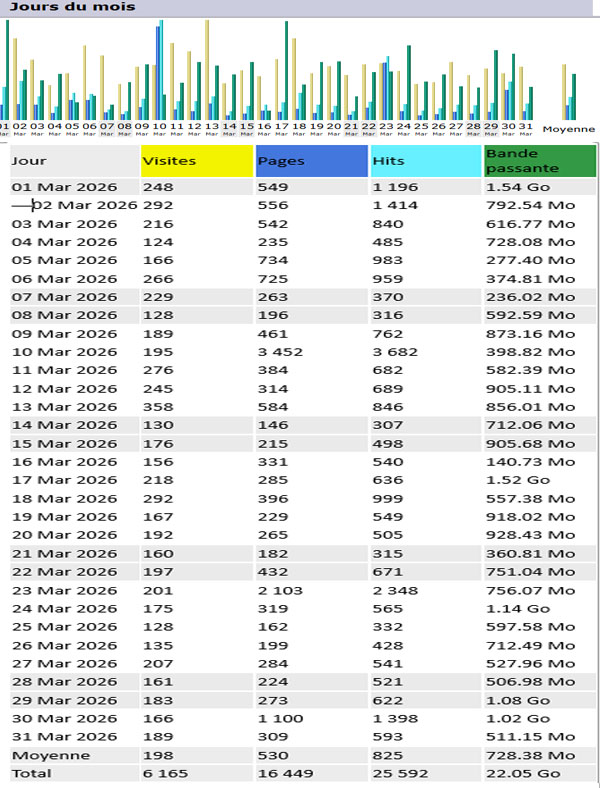Click the 358 visits value
Viewport: 600px width, 788px height.
[158, 407]
